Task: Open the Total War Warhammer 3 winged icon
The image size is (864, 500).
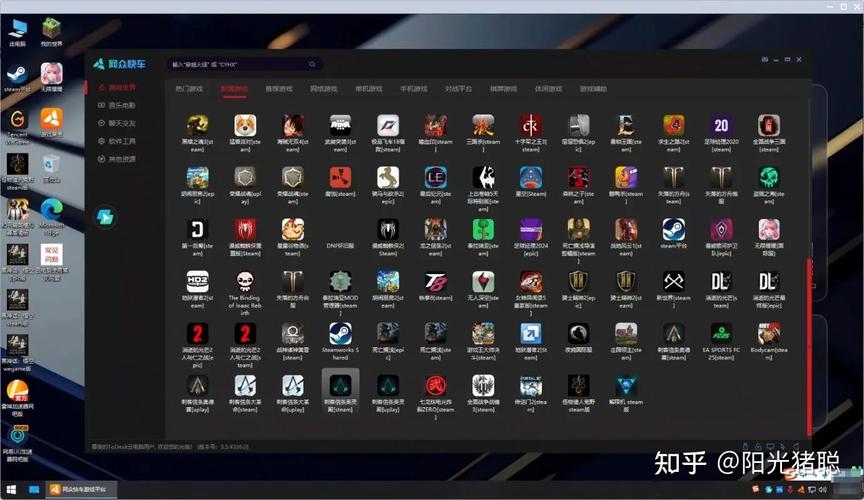Action: point(483,385)
